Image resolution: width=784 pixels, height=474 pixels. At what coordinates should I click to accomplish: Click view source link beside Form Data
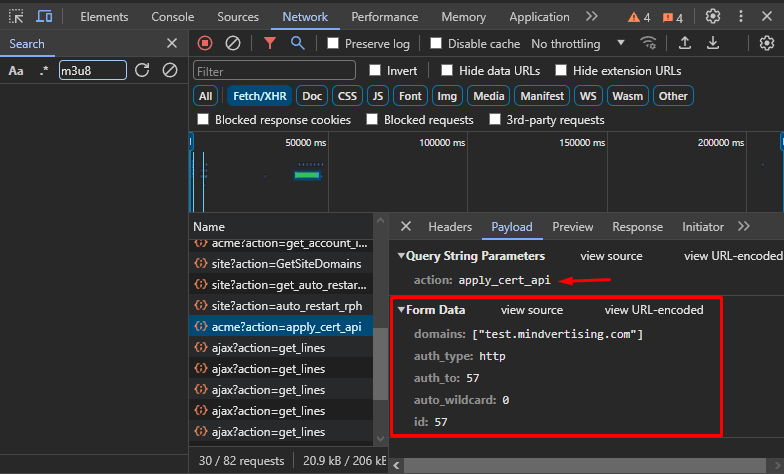click(x=531, y=310)
